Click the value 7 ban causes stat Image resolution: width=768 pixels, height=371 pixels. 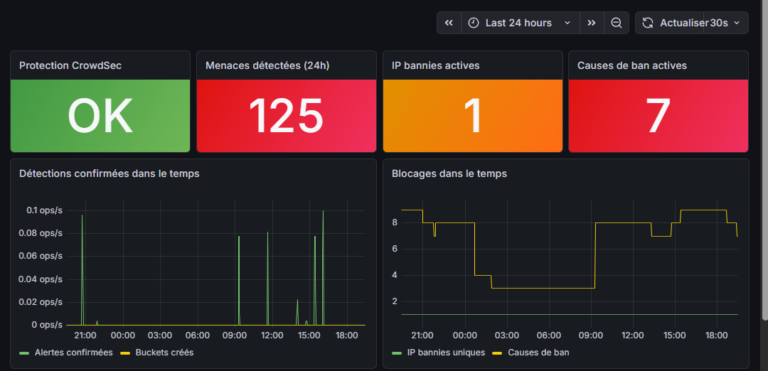(658, 116)
